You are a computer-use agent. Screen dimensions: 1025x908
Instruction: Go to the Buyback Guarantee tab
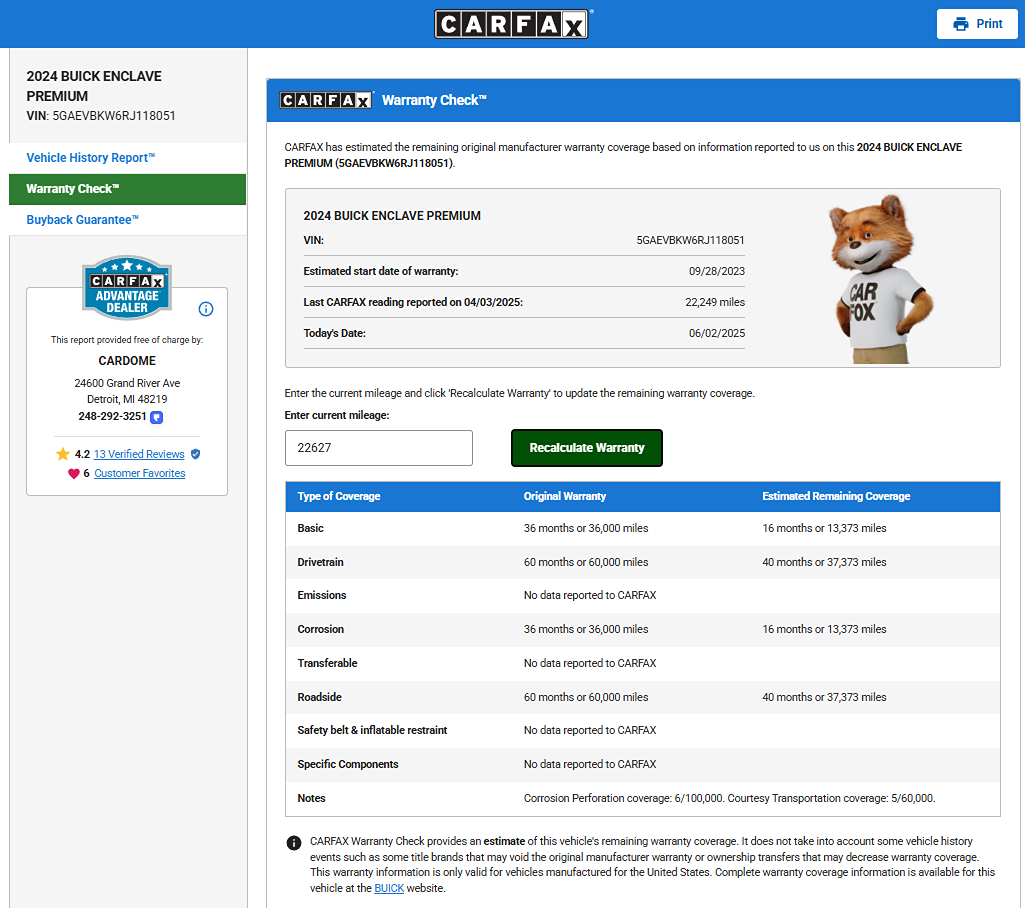coord(83,220)
